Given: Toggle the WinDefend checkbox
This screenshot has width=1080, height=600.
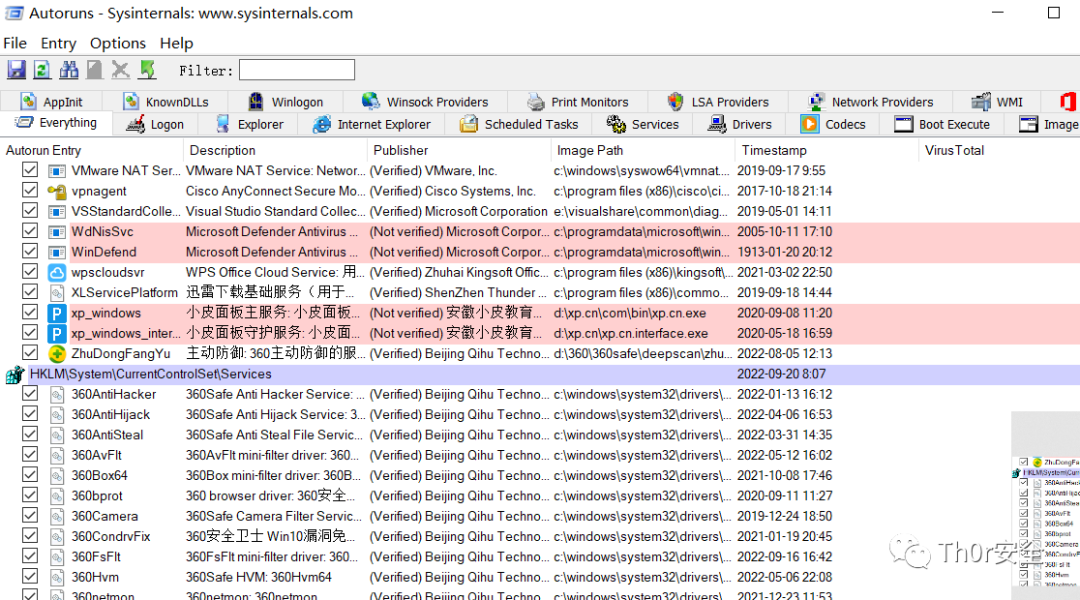Looking at the screenshot, I should coord(30,251).
